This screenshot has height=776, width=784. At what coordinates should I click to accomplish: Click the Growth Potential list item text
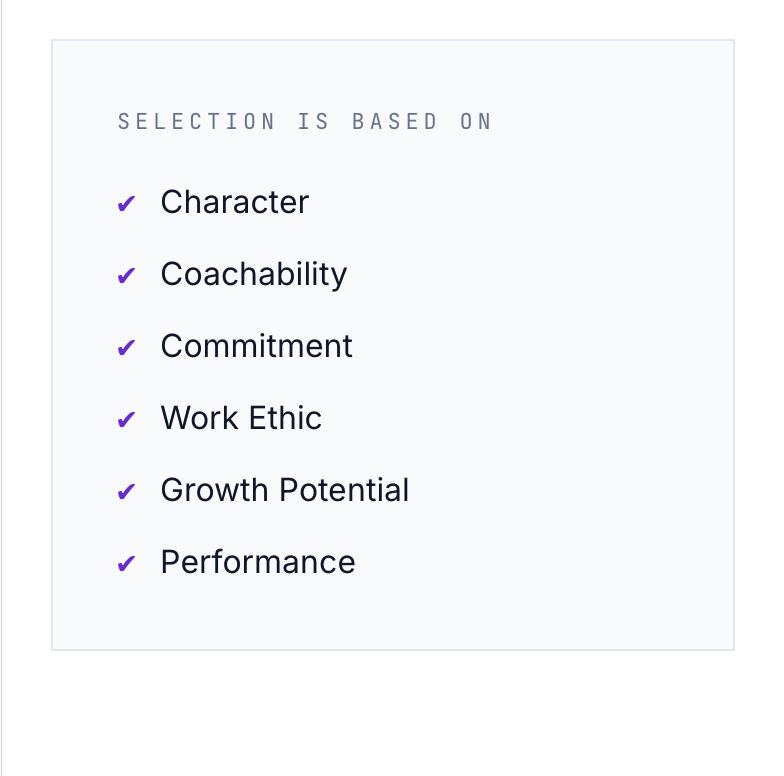pyautogui.click(x=285, y=490)
